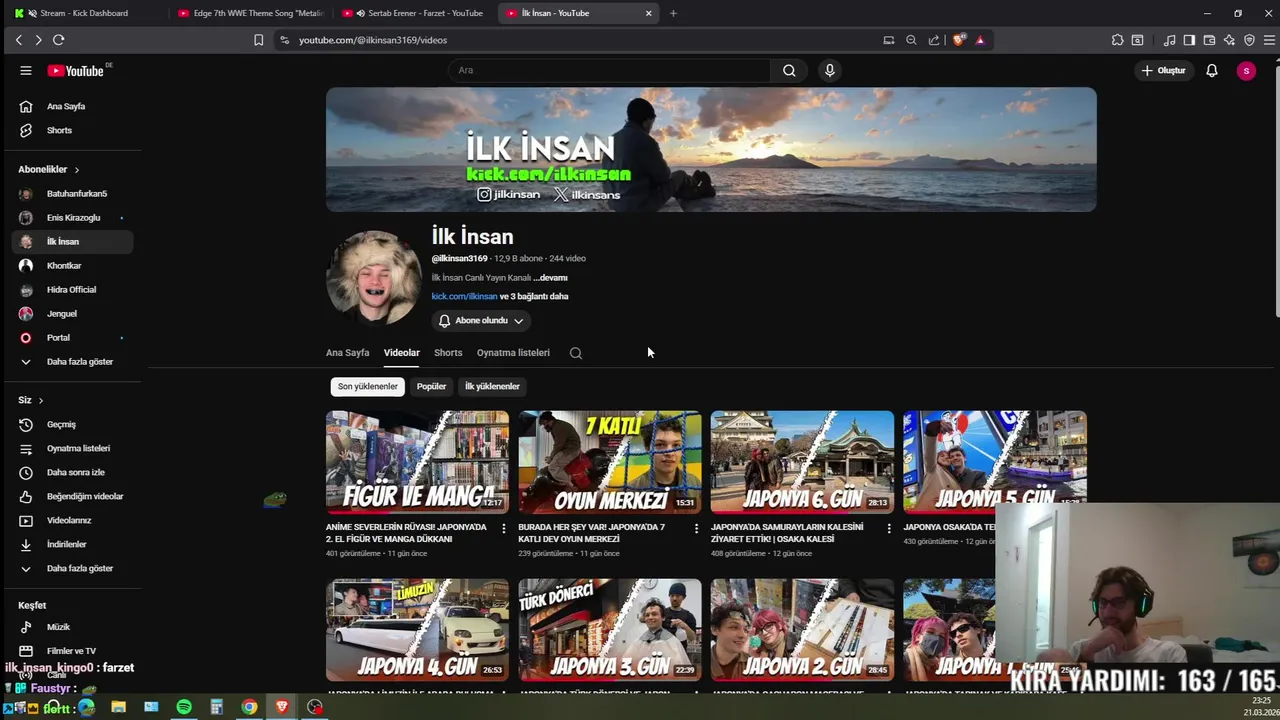1280x720 pixels.
Task: Open Geçmiş in the sidebar
Action: 72,424
